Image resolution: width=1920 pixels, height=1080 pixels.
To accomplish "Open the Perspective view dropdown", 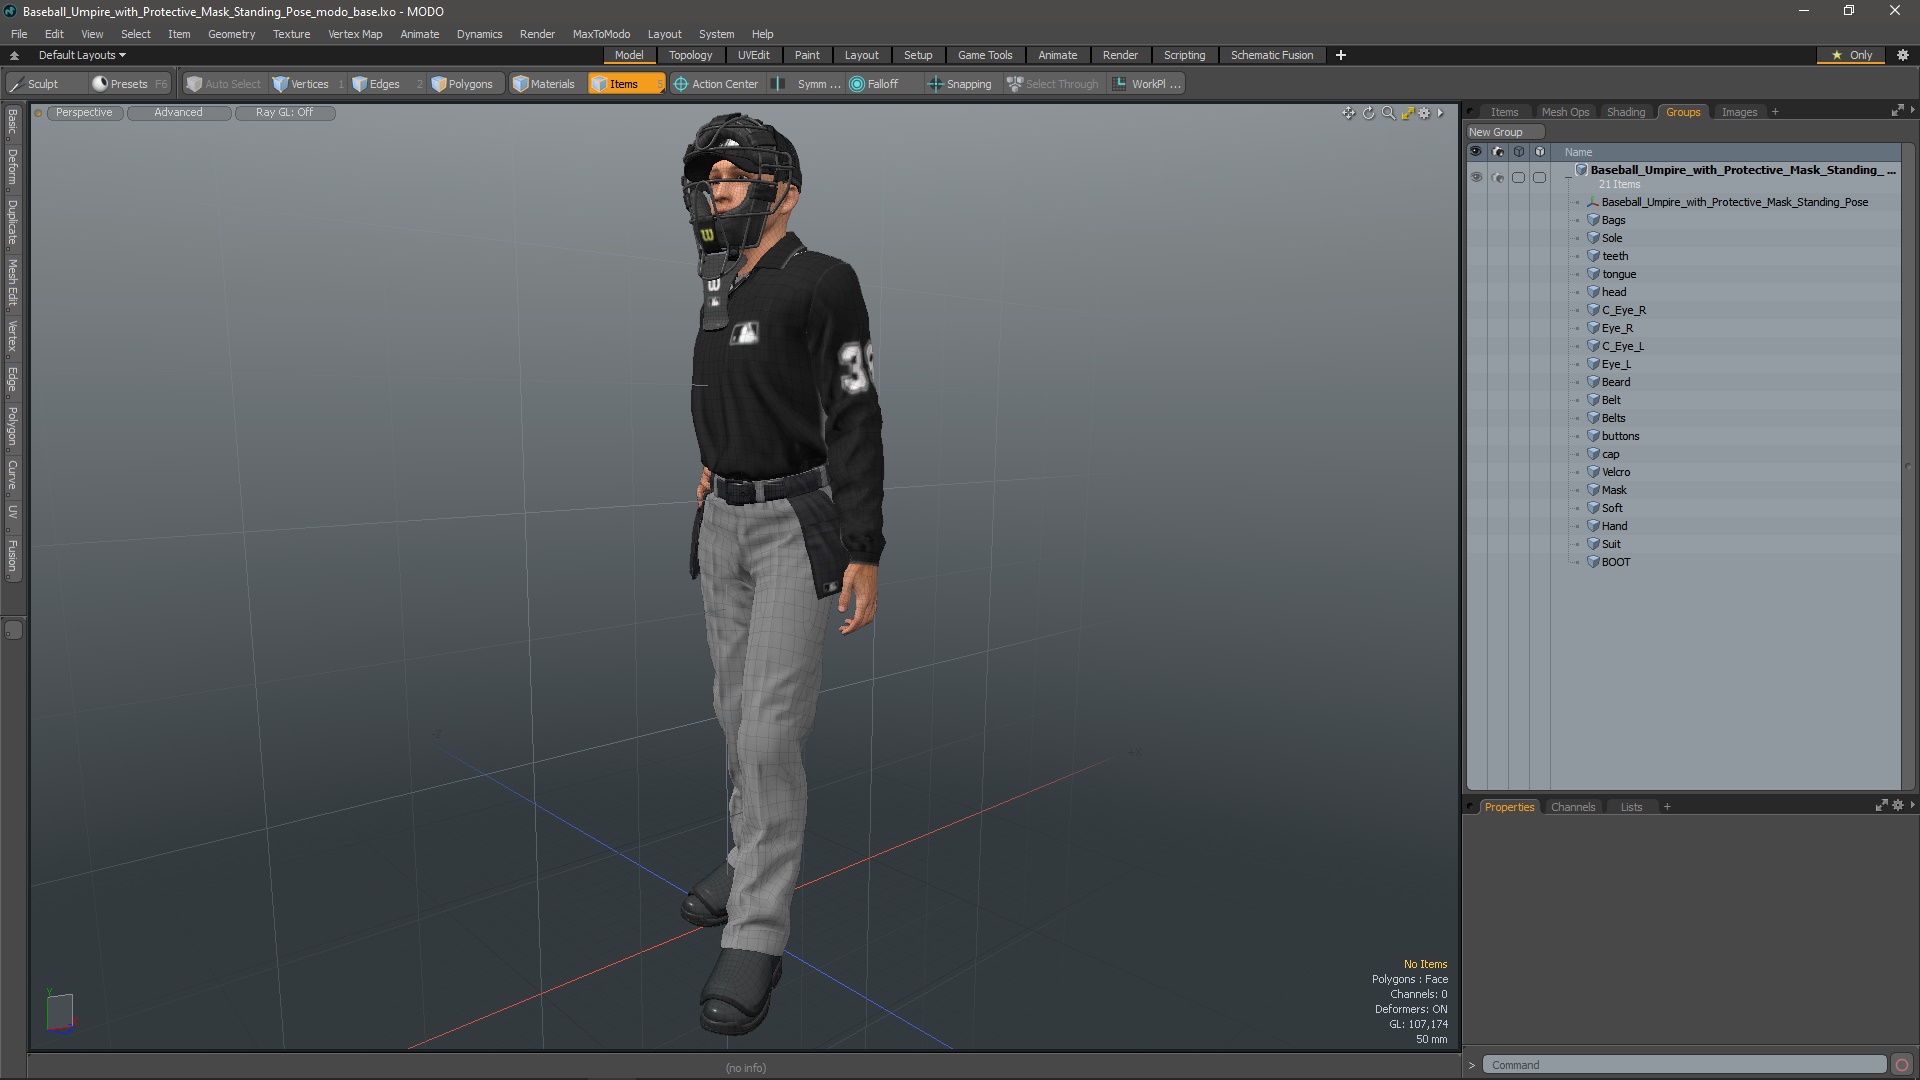I will [x=84, y=113].
